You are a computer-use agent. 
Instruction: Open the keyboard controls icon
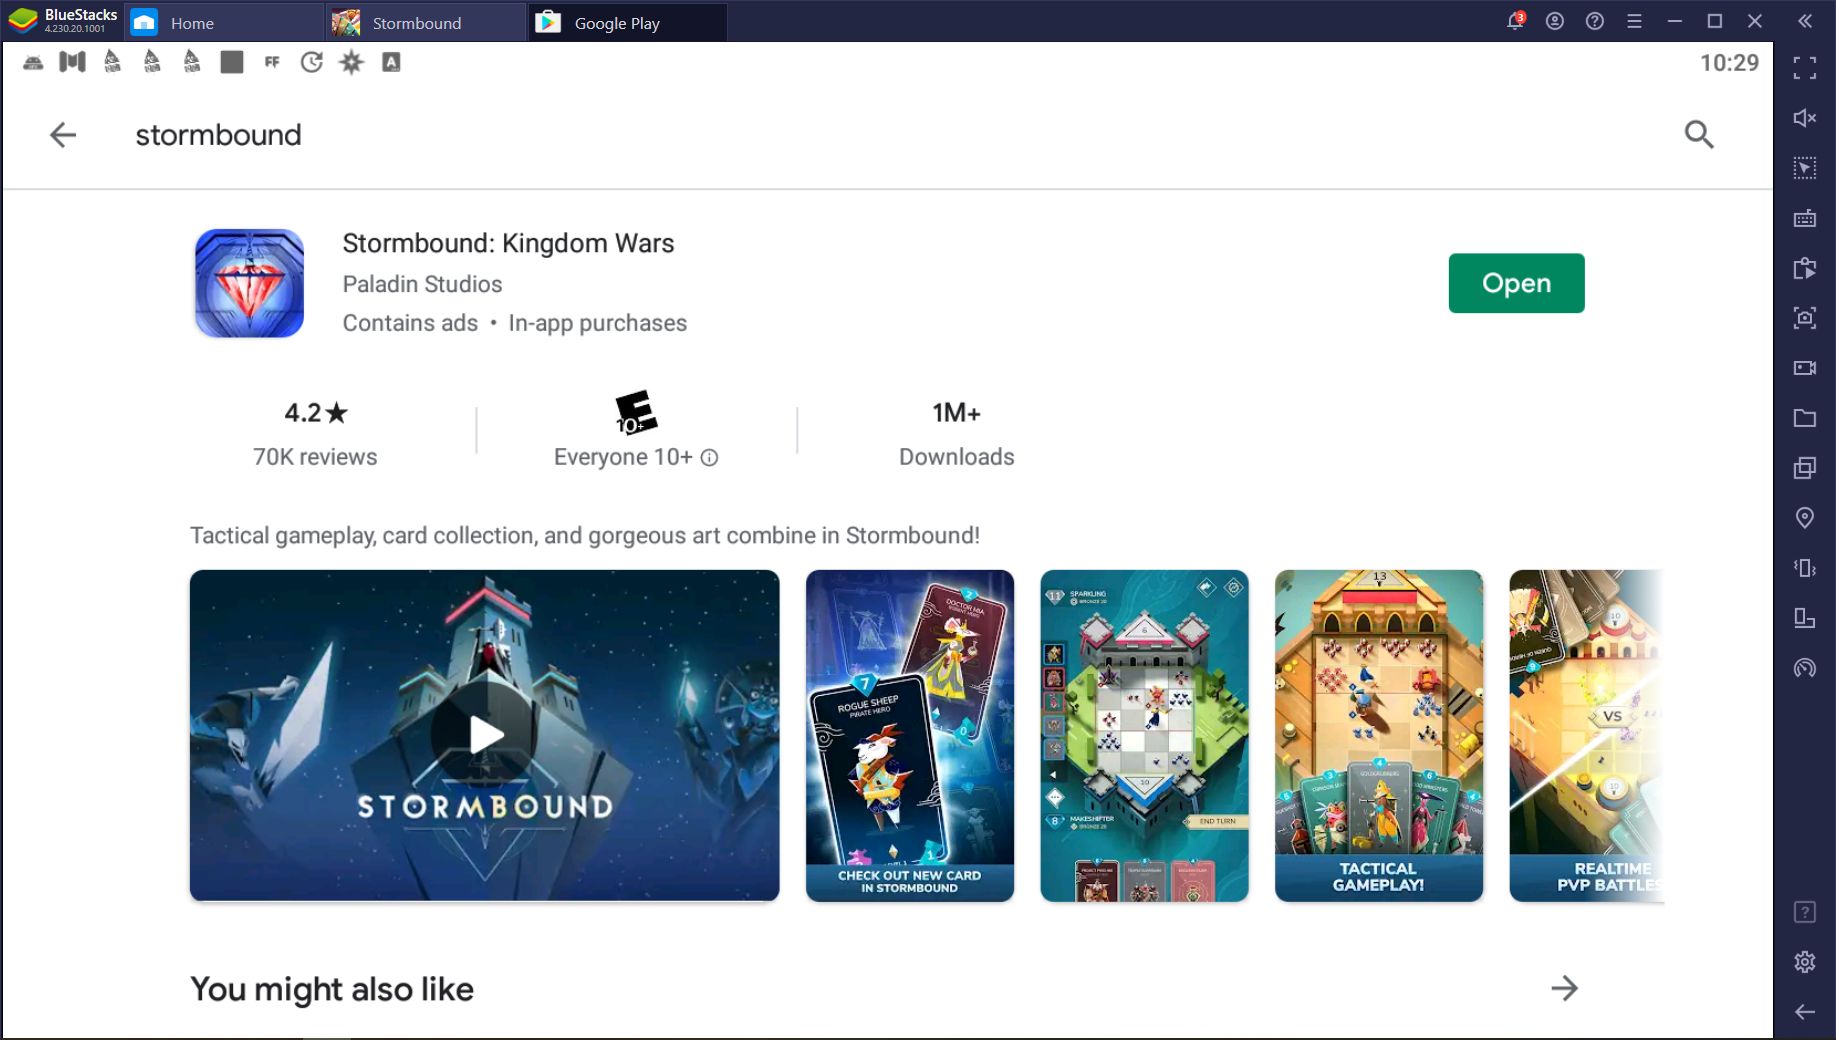(1805, 218)
